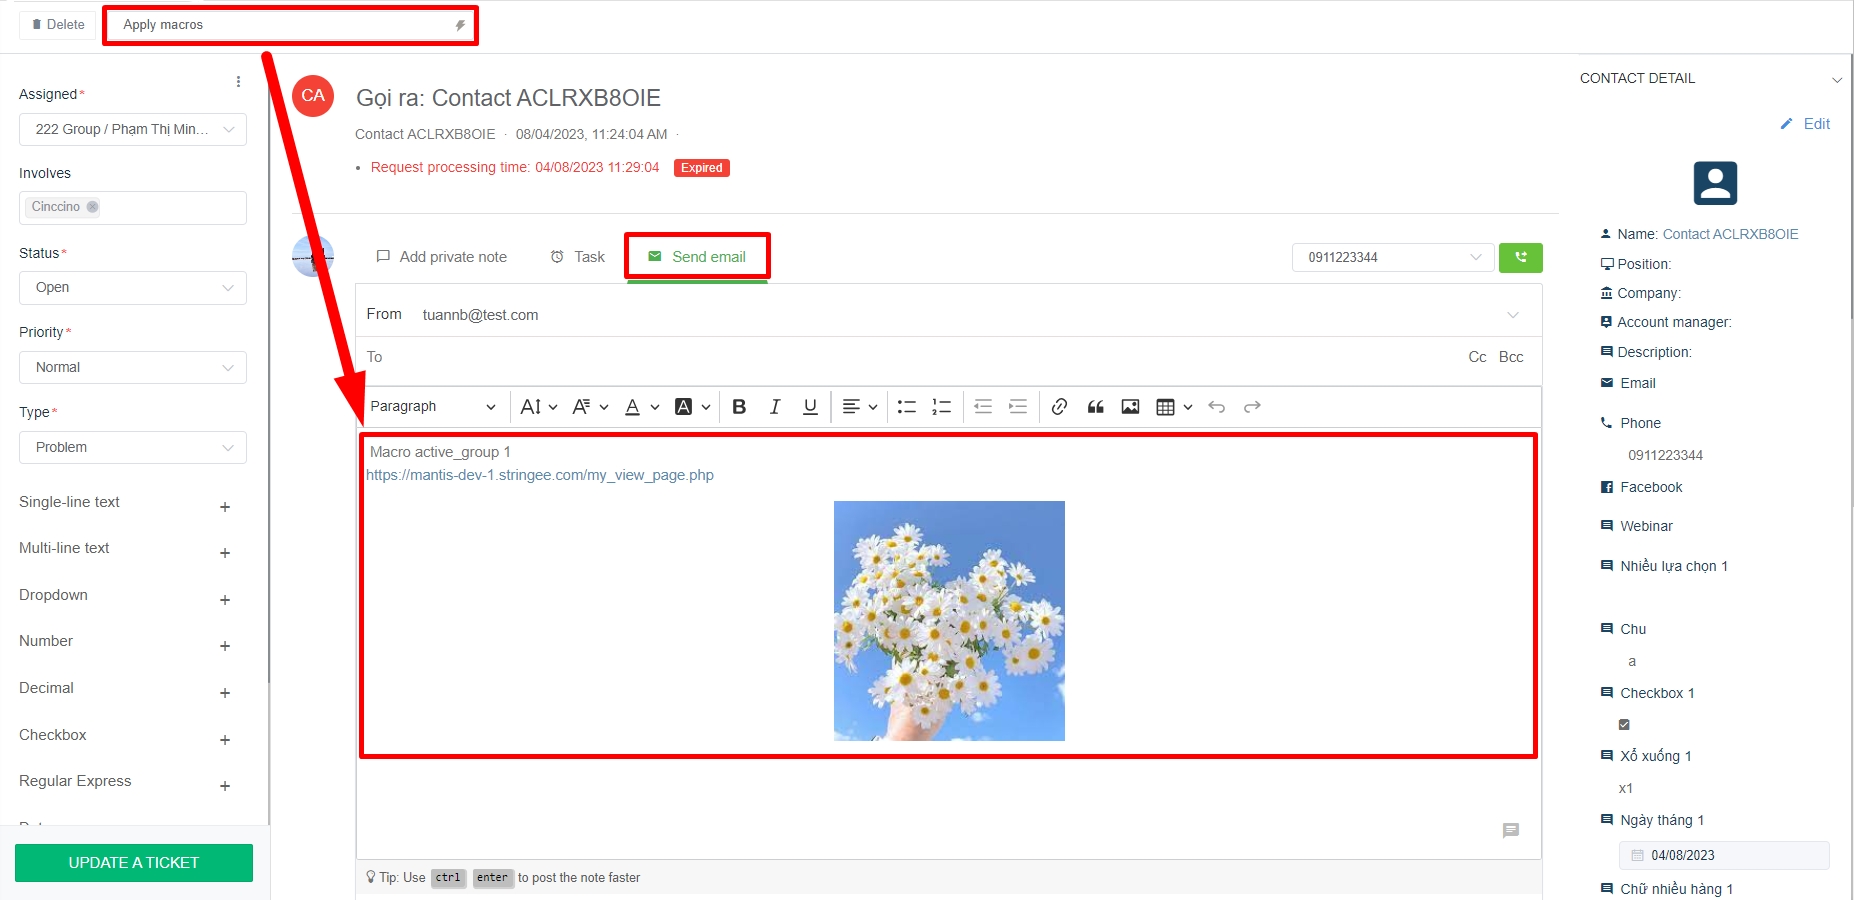Click the green call button

click(1520, 258)
